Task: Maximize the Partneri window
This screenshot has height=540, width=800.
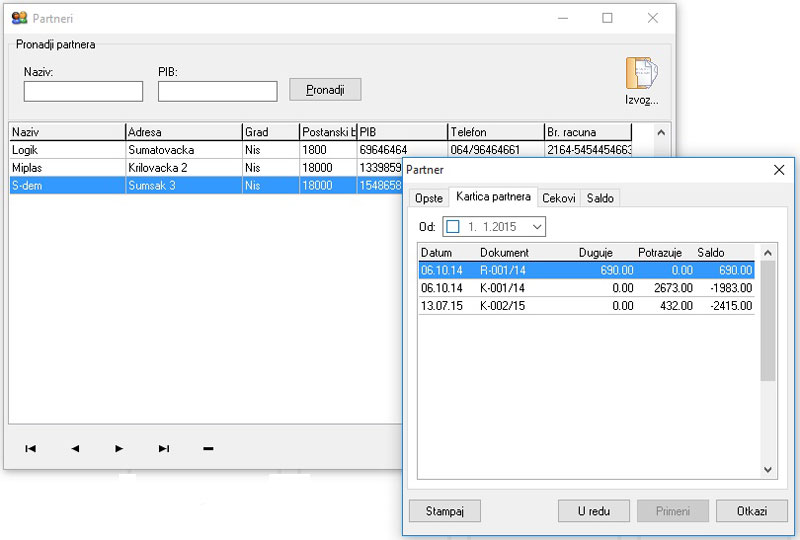Action: pos(607,18)
